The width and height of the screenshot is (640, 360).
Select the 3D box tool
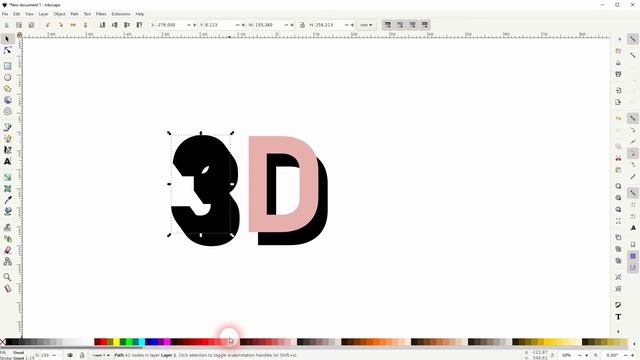click(7, 100)
